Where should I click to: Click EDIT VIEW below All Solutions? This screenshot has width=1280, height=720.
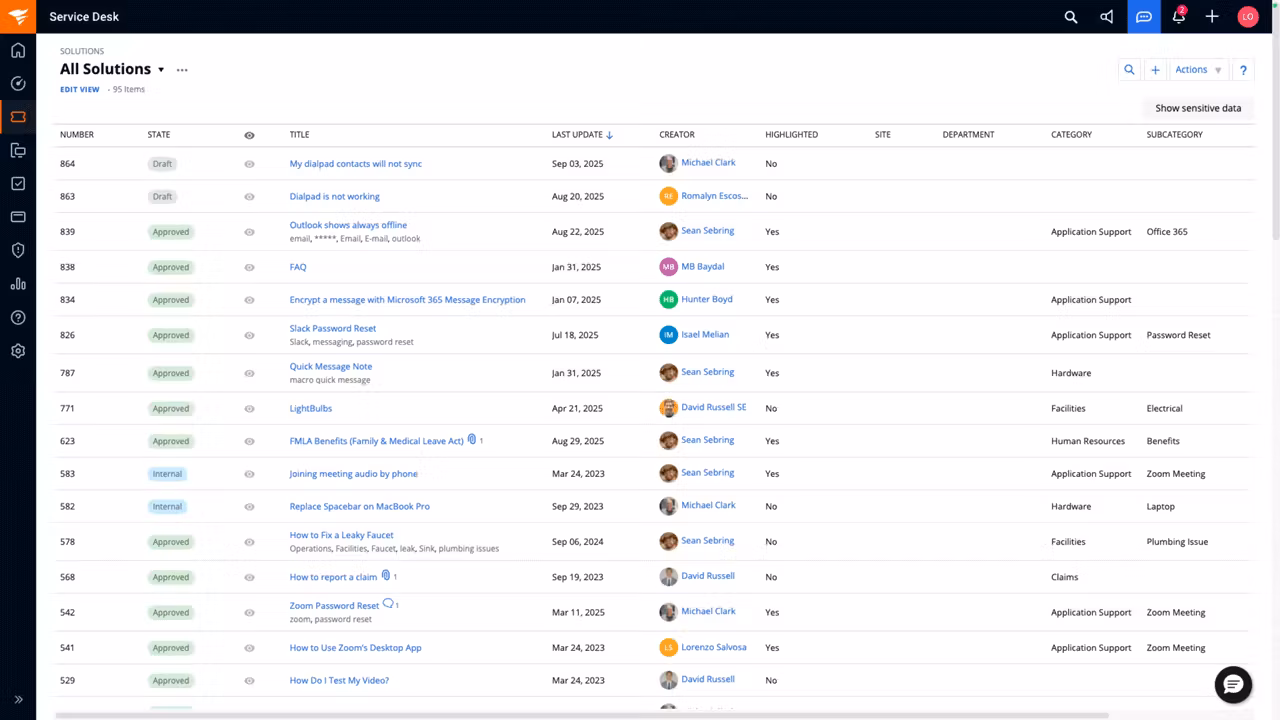coord(79,89)
